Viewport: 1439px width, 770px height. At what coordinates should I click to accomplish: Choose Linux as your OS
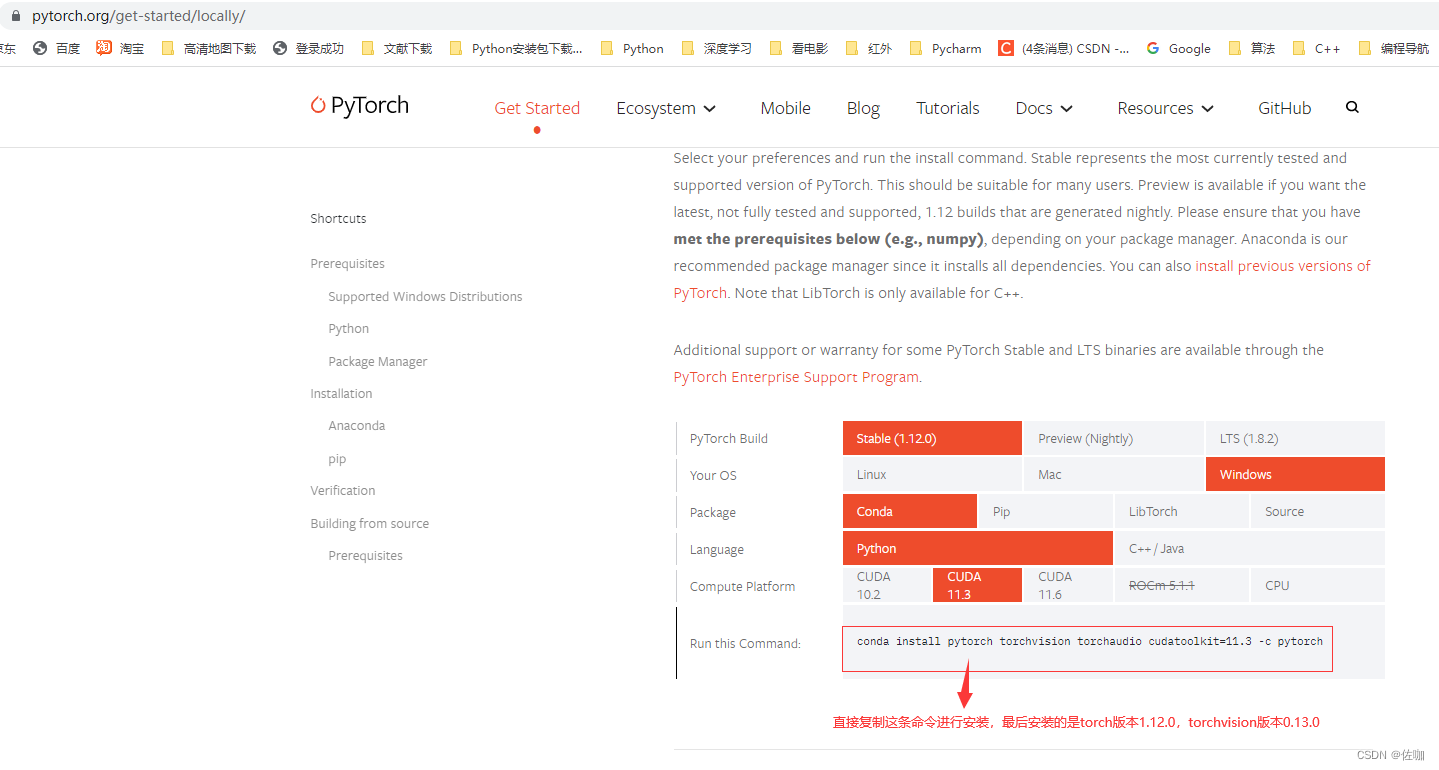(x=932, y=474)
